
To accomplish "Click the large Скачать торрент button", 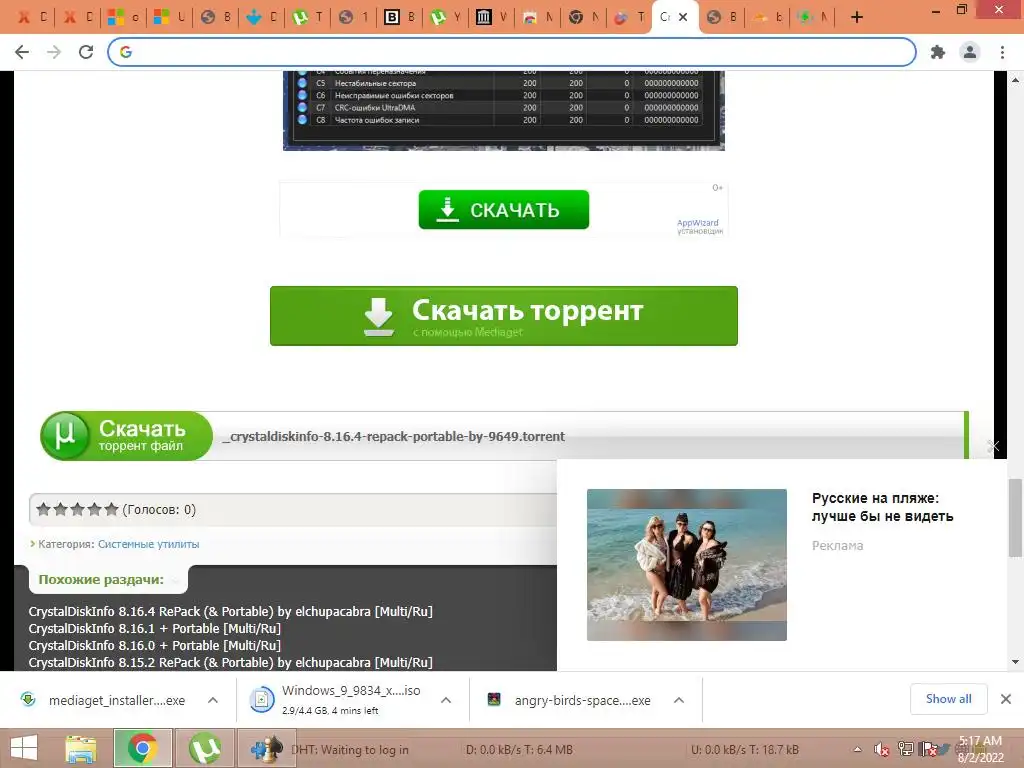I will tap(504, 316).
